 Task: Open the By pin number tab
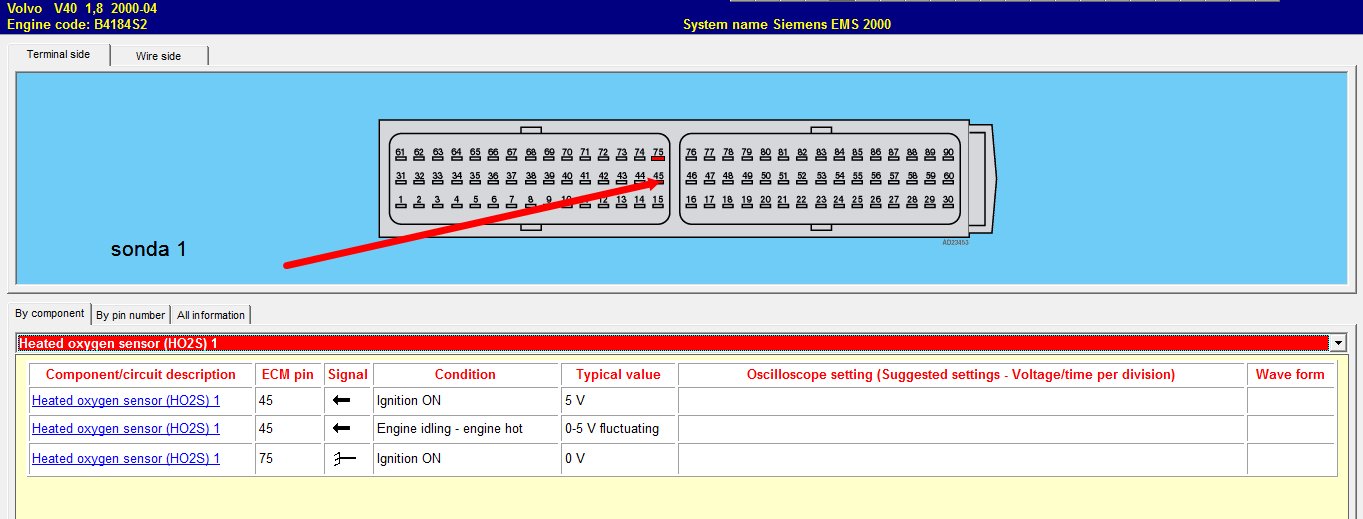[x=130, y=315]
